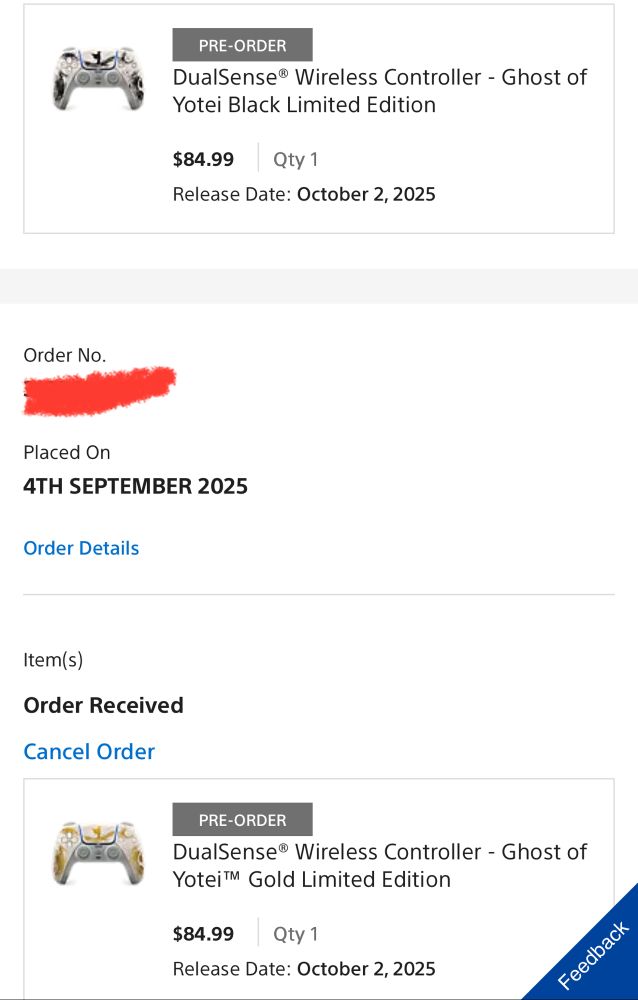
Task: Click the Cancel Order link
Action: [x=89, y=751]
